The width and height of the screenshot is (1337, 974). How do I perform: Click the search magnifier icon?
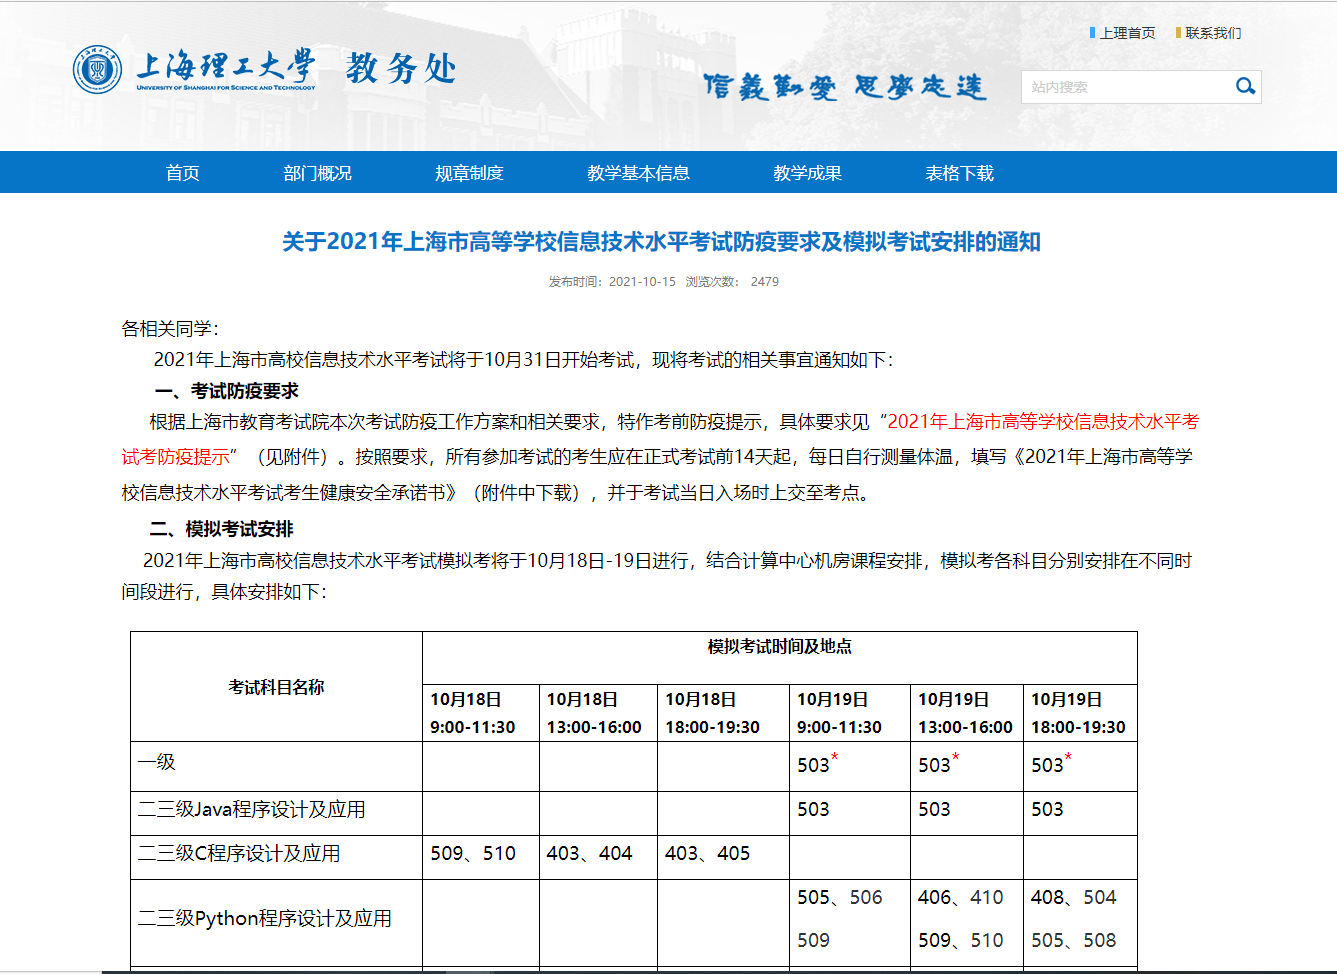(x=1245, y=87)
